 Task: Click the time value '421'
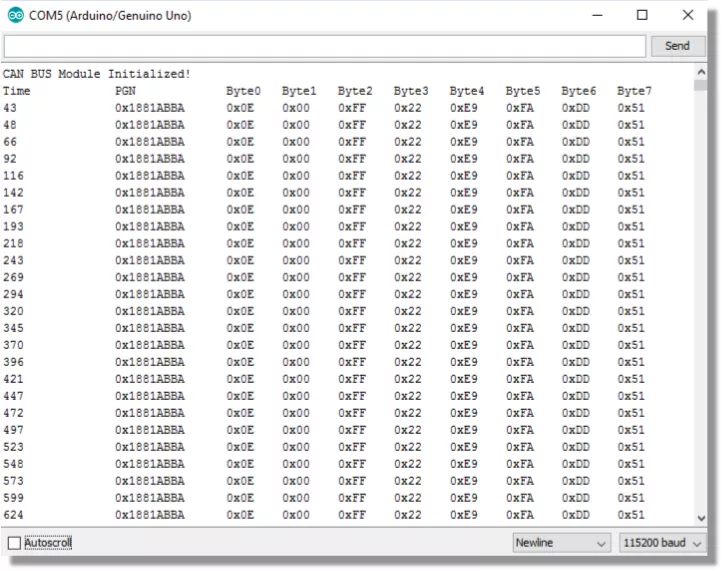(13, 379)
